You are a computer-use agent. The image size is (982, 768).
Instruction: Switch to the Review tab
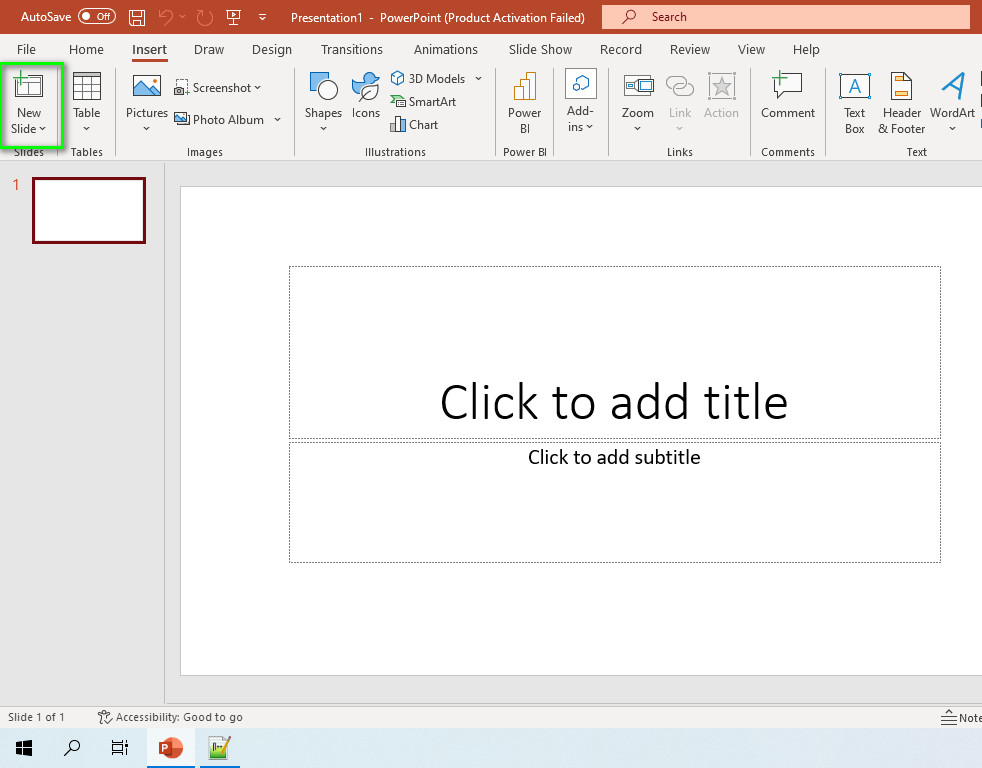pos(690,49)
